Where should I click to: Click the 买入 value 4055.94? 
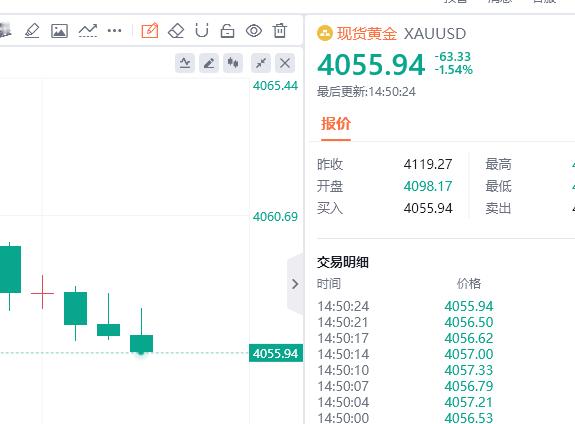click(428, 208)
